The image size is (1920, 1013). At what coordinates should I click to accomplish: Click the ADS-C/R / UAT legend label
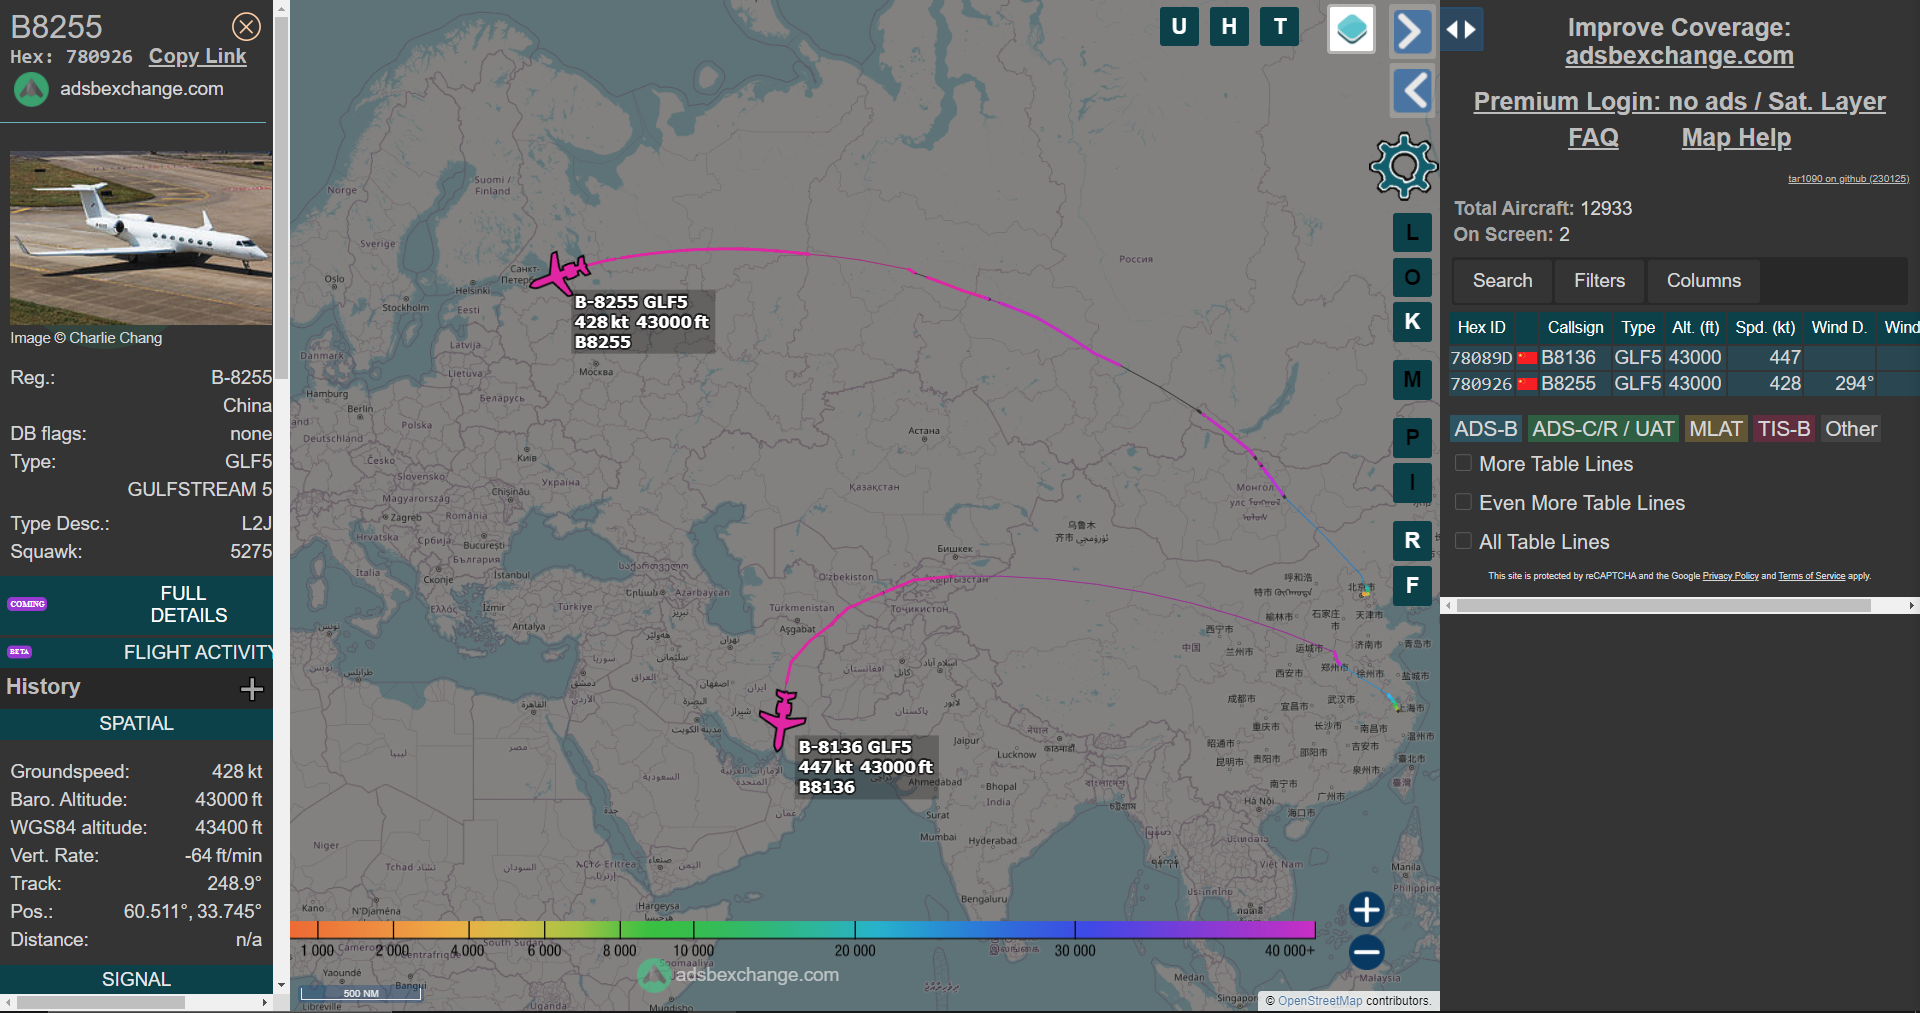(x=1603, y=429)
